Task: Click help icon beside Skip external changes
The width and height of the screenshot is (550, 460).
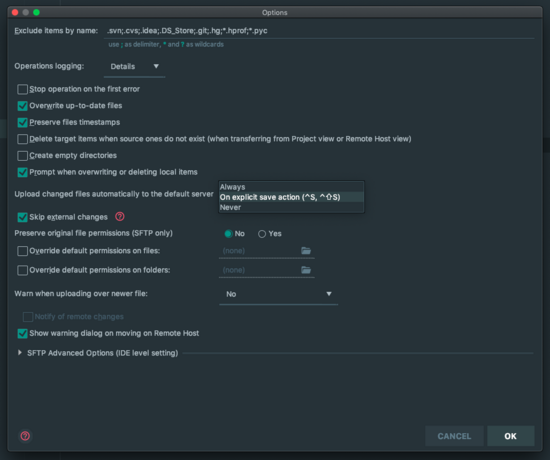Action: point(120,216)
